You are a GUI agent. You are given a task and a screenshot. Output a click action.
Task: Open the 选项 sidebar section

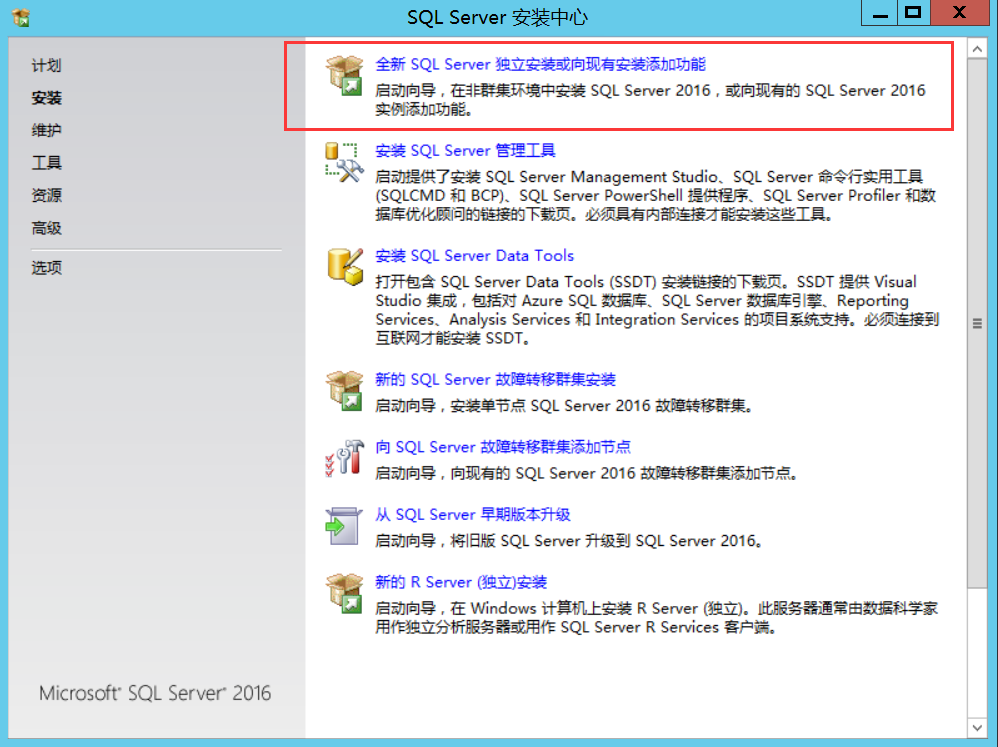click(46, 267)
